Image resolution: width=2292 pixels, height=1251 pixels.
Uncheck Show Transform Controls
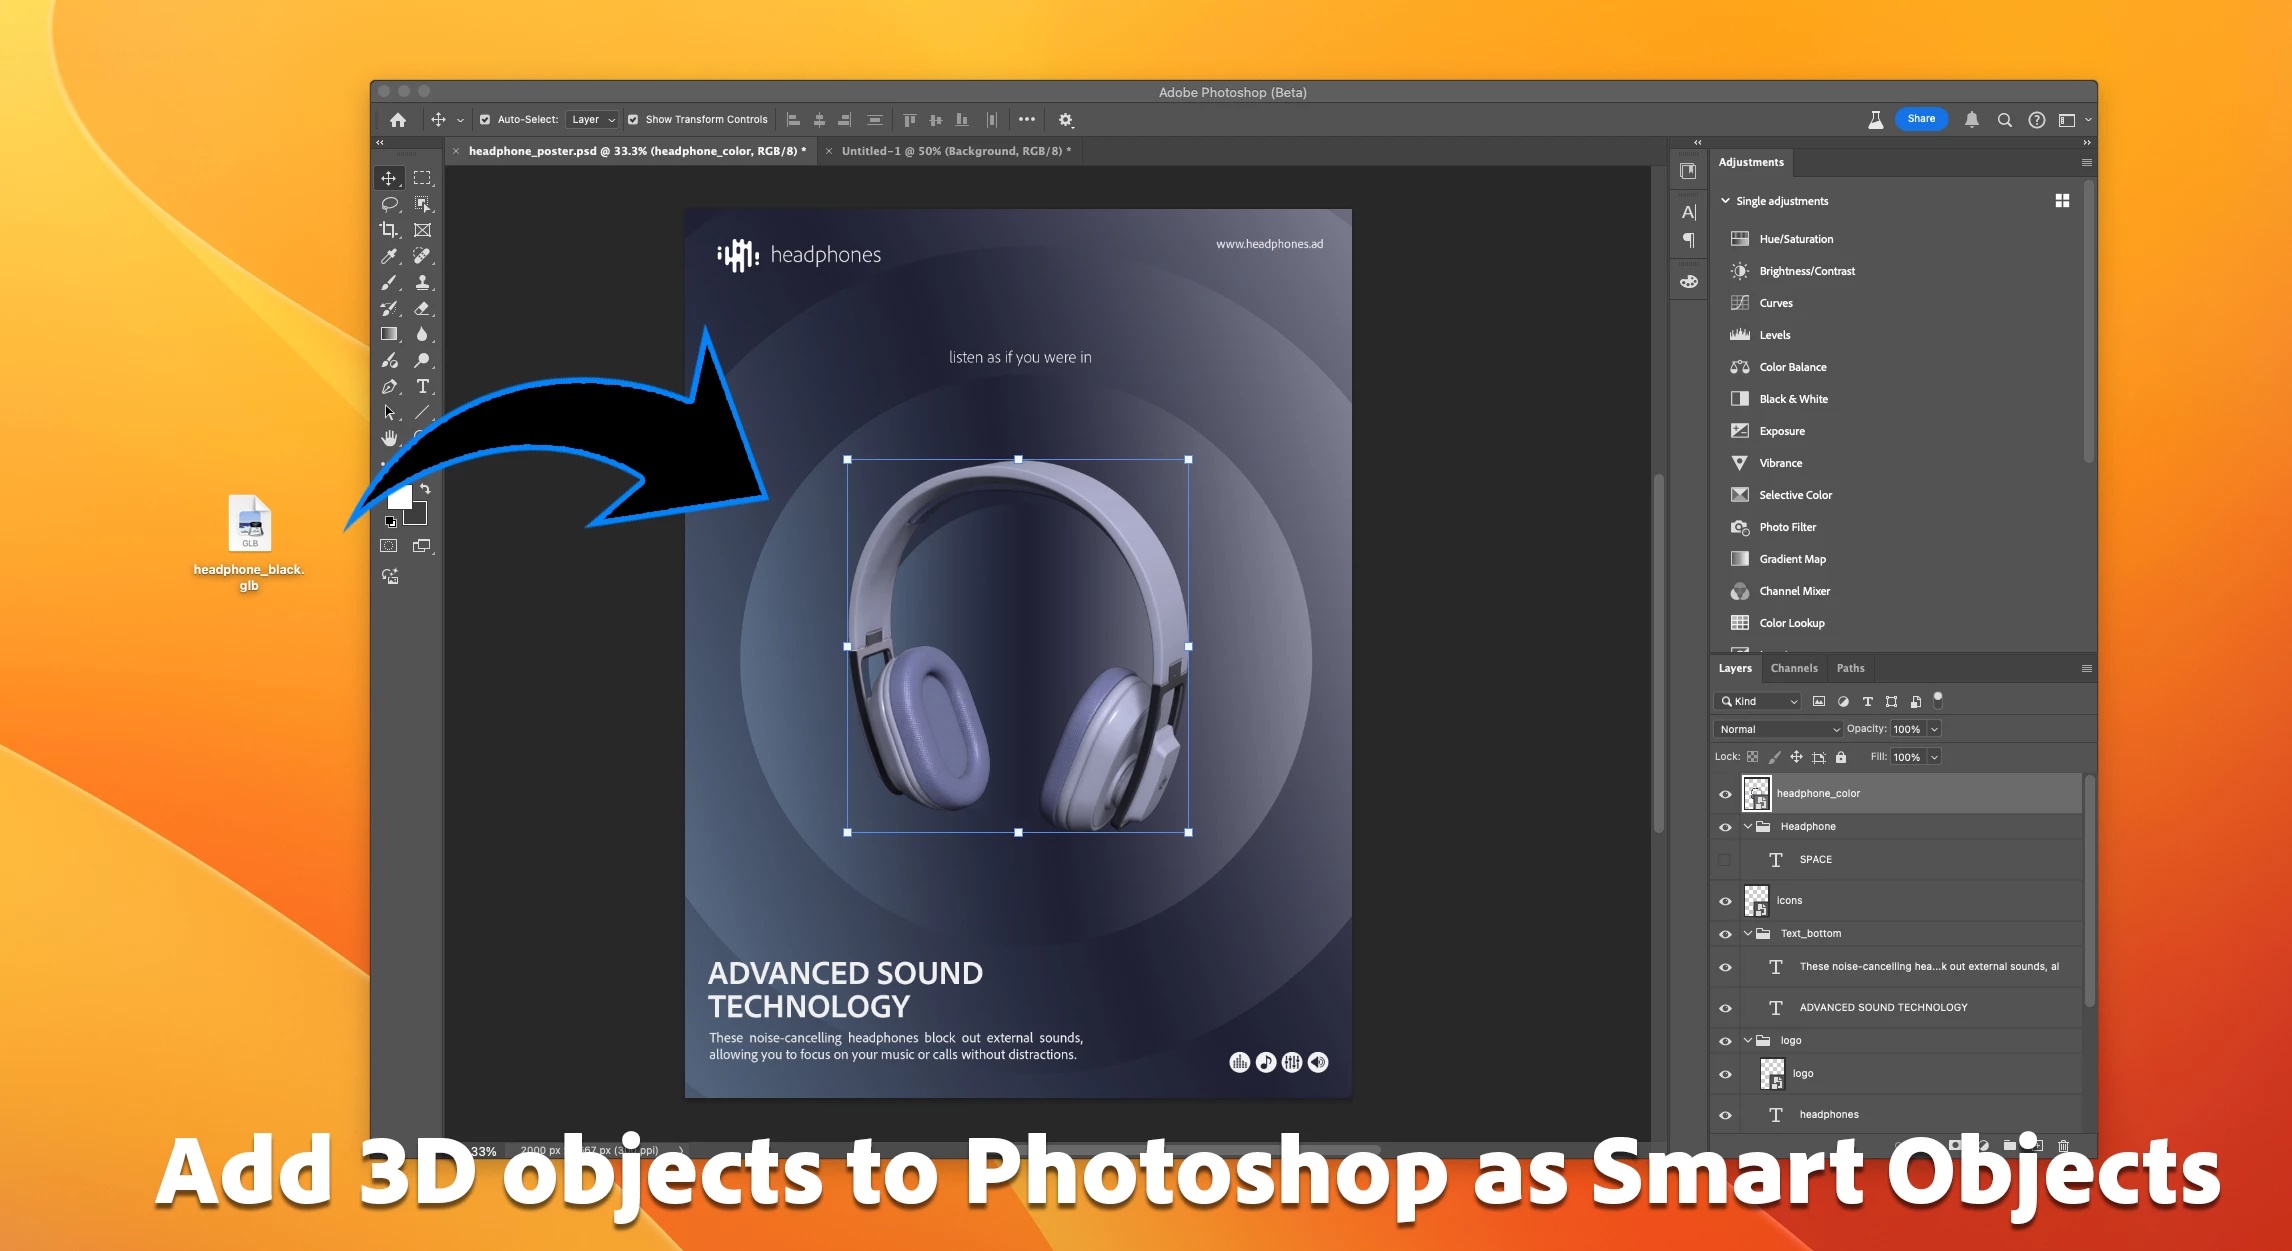click(633, 120)
